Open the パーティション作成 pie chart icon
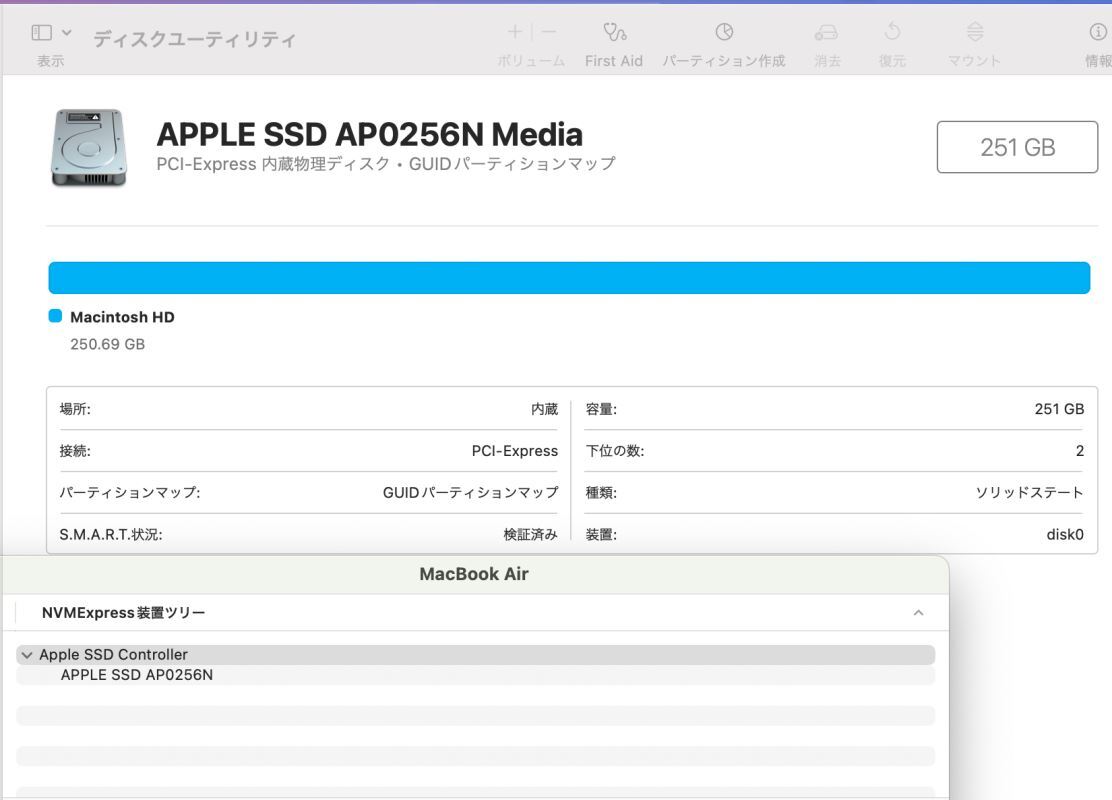Screen dimensions: 1112x800 pyautogui.click(x=724, y=32)
